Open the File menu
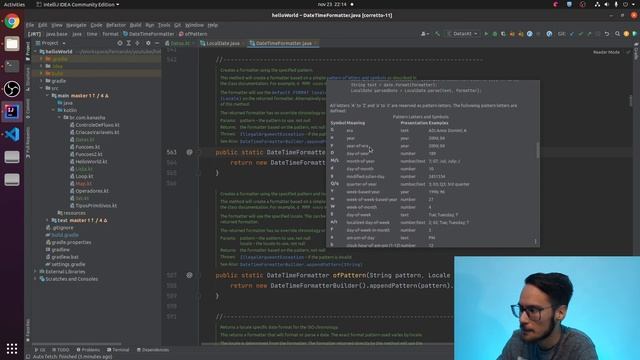The height and width of the screenshot is (360, 640). pos(30,25)
